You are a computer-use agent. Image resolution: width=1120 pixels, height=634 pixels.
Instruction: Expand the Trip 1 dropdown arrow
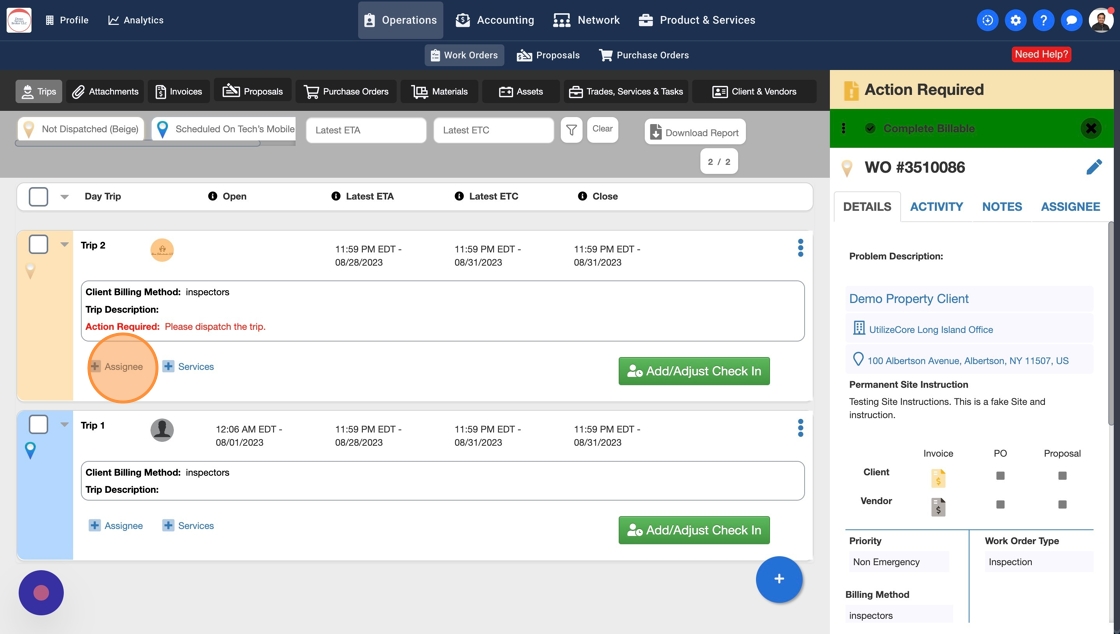tap(64, 424)
